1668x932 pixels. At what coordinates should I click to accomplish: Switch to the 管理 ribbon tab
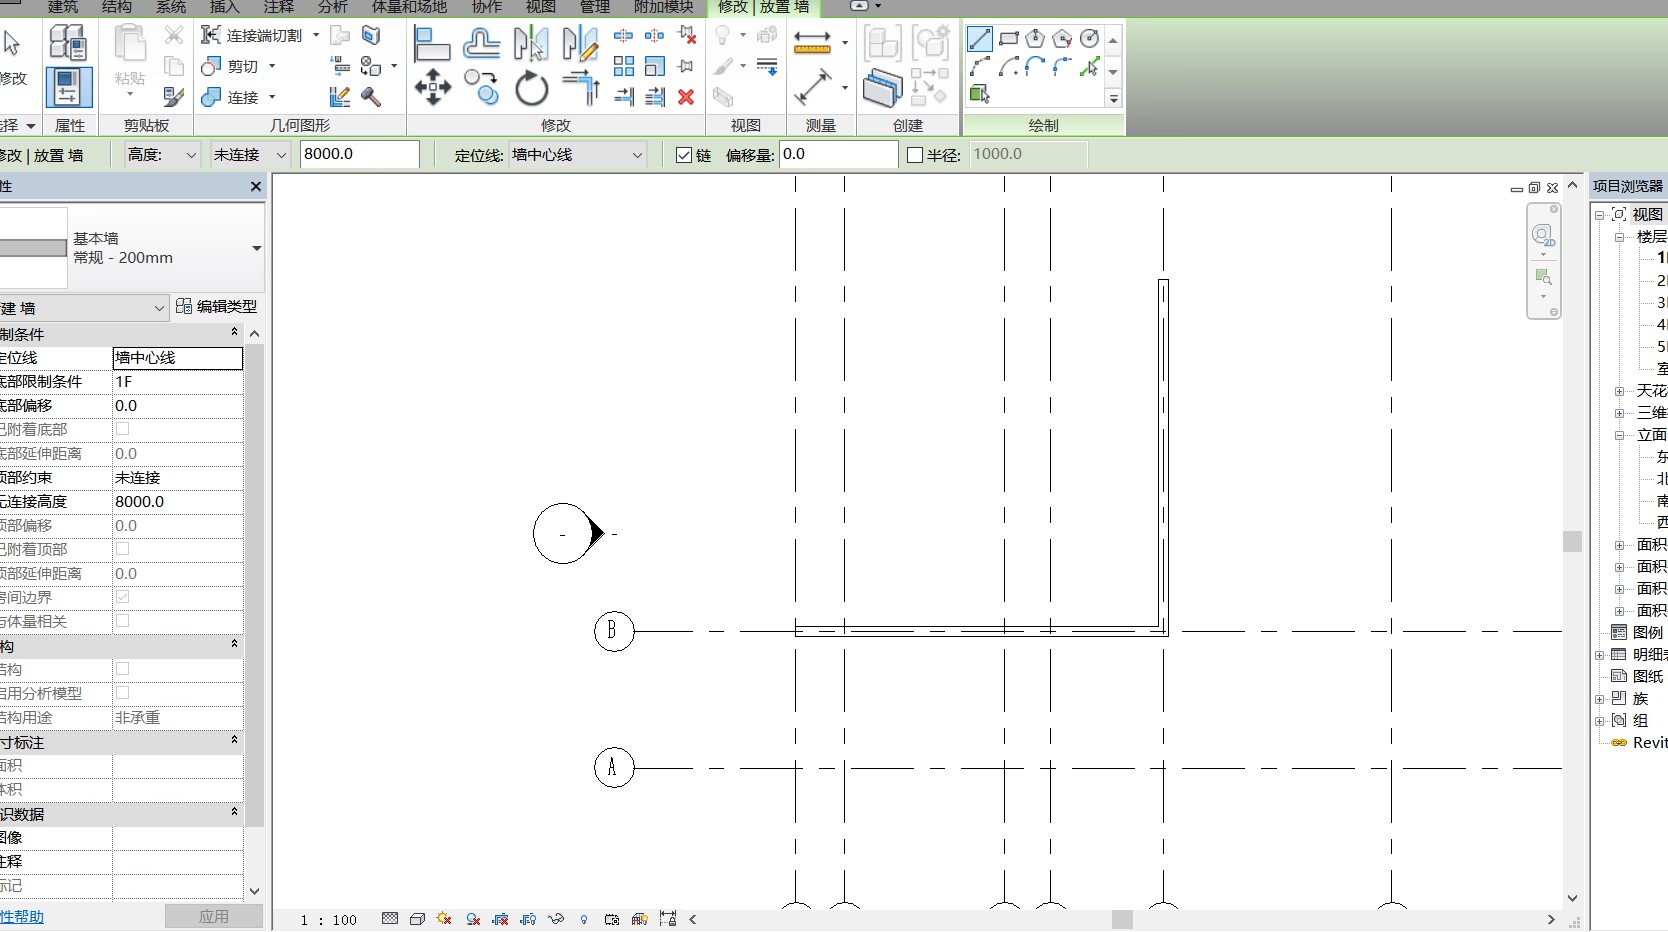point(594,7)
